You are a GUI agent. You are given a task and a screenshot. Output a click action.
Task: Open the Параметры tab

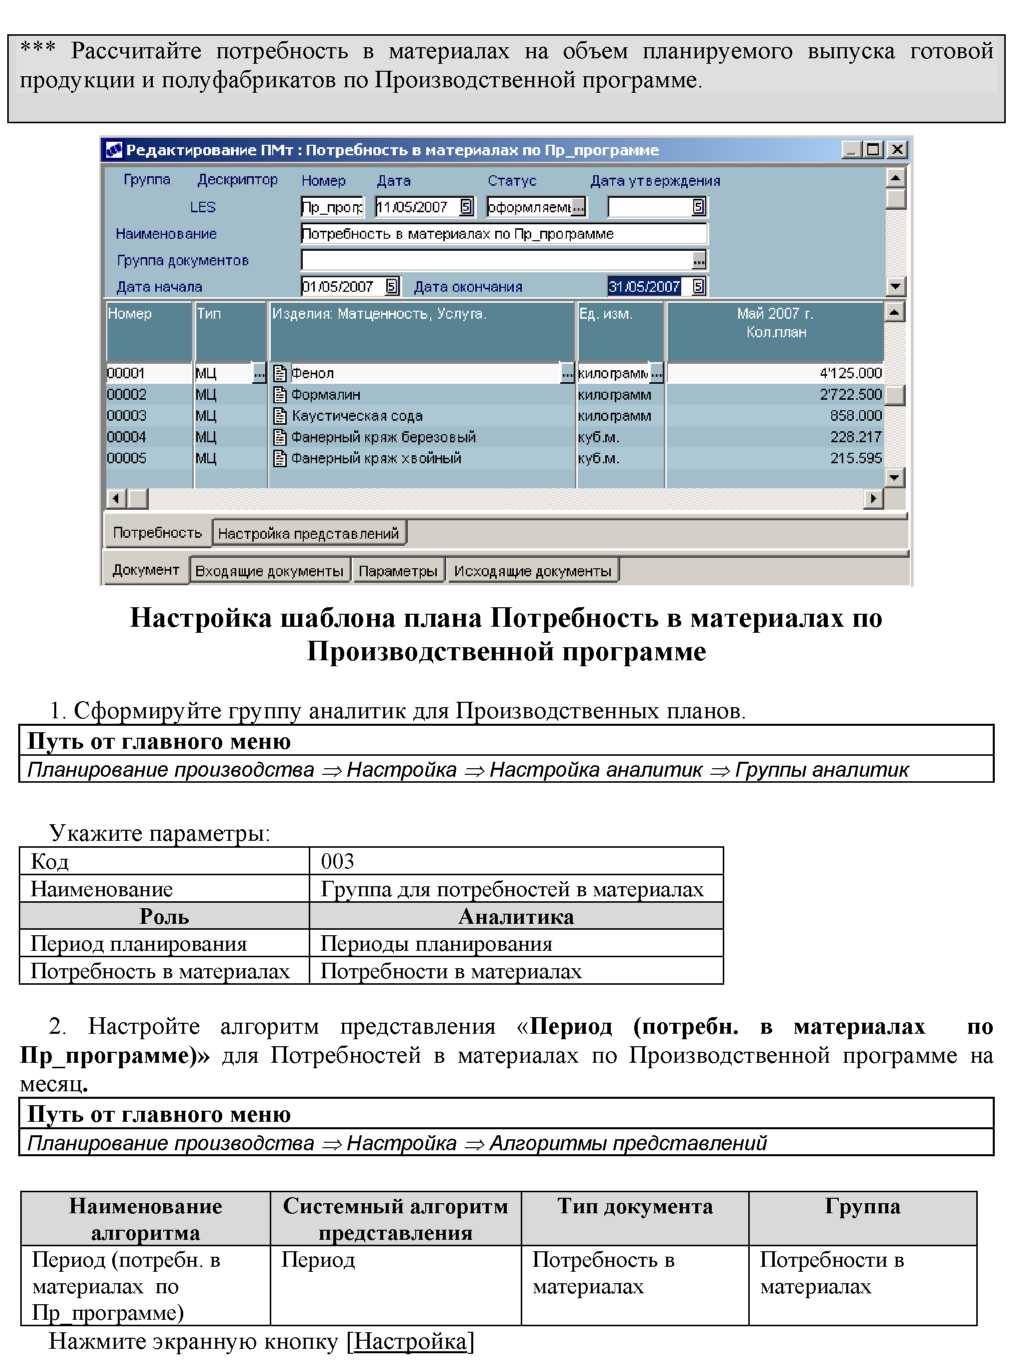coord(398,571)
